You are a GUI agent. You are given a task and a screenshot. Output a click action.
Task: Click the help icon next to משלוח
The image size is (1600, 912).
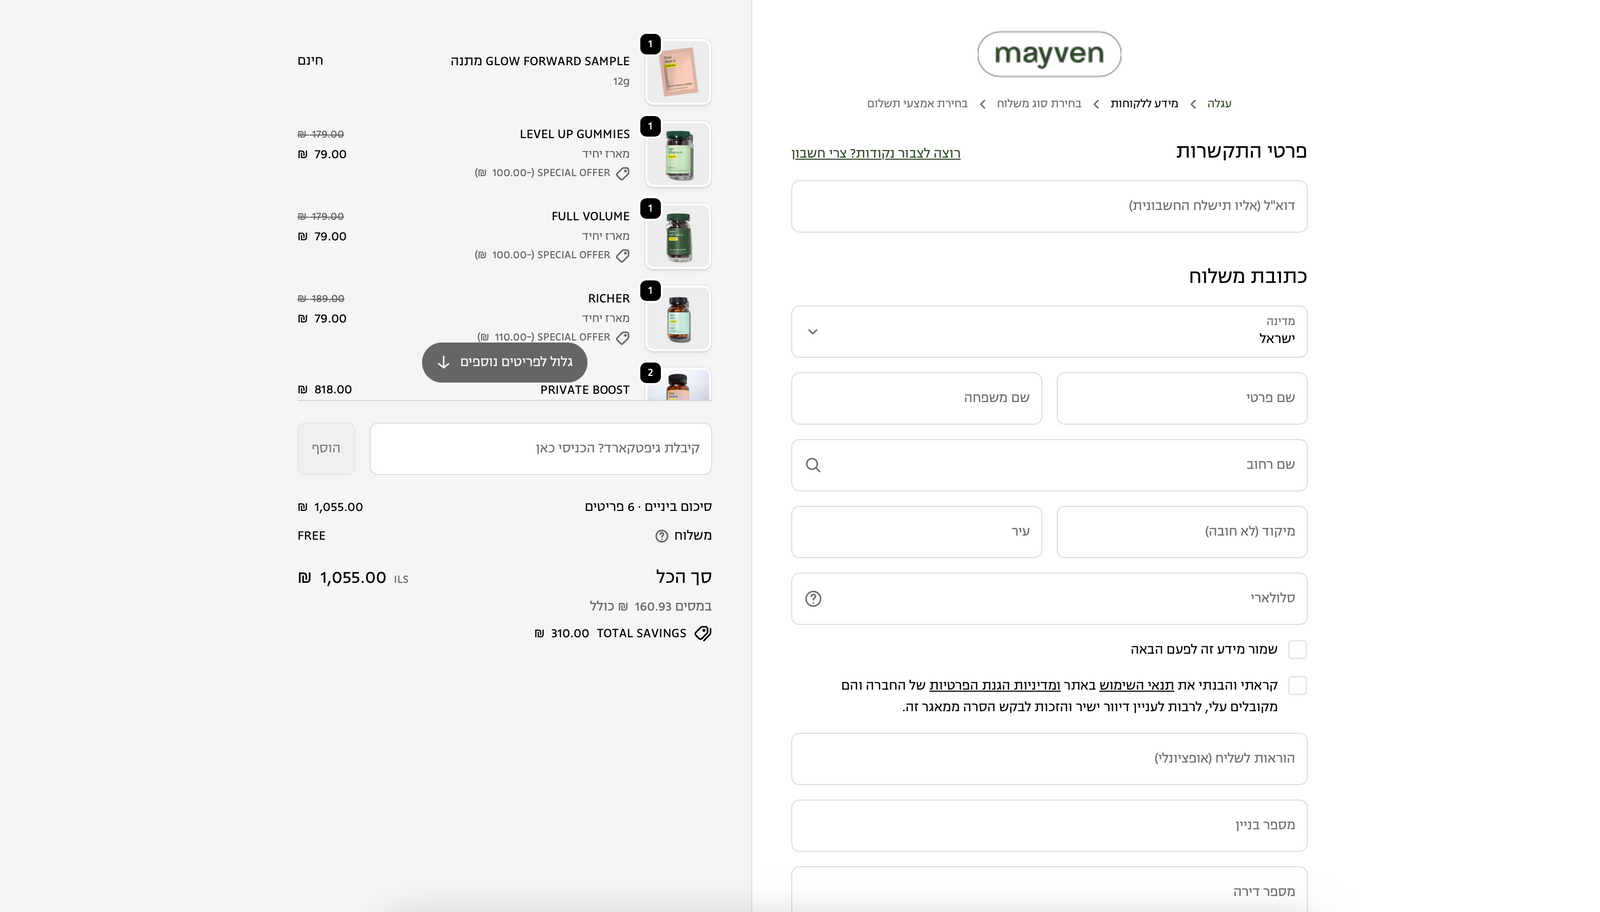click(661, 536)
